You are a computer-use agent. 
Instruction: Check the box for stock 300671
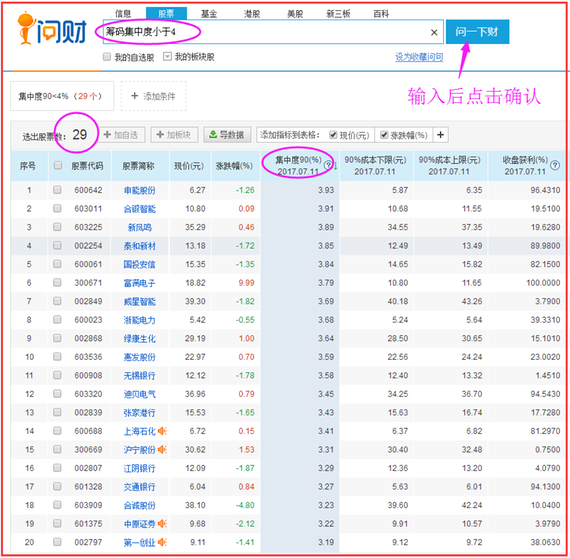tap(57, 282)
